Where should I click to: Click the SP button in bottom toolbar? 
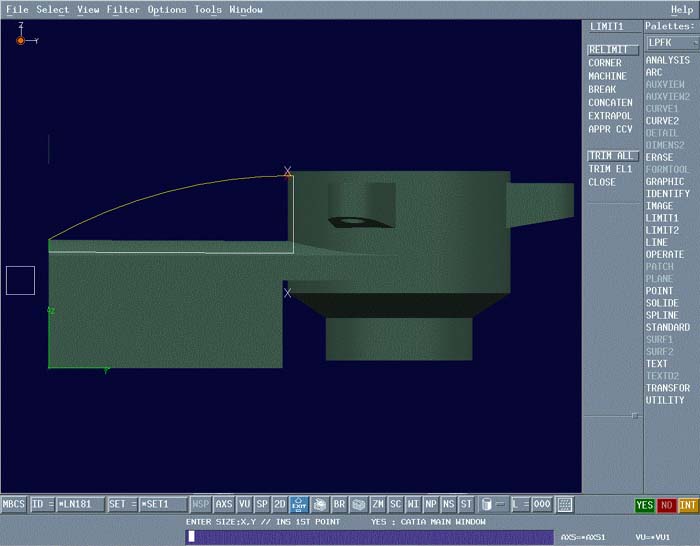tap(262, 505)
